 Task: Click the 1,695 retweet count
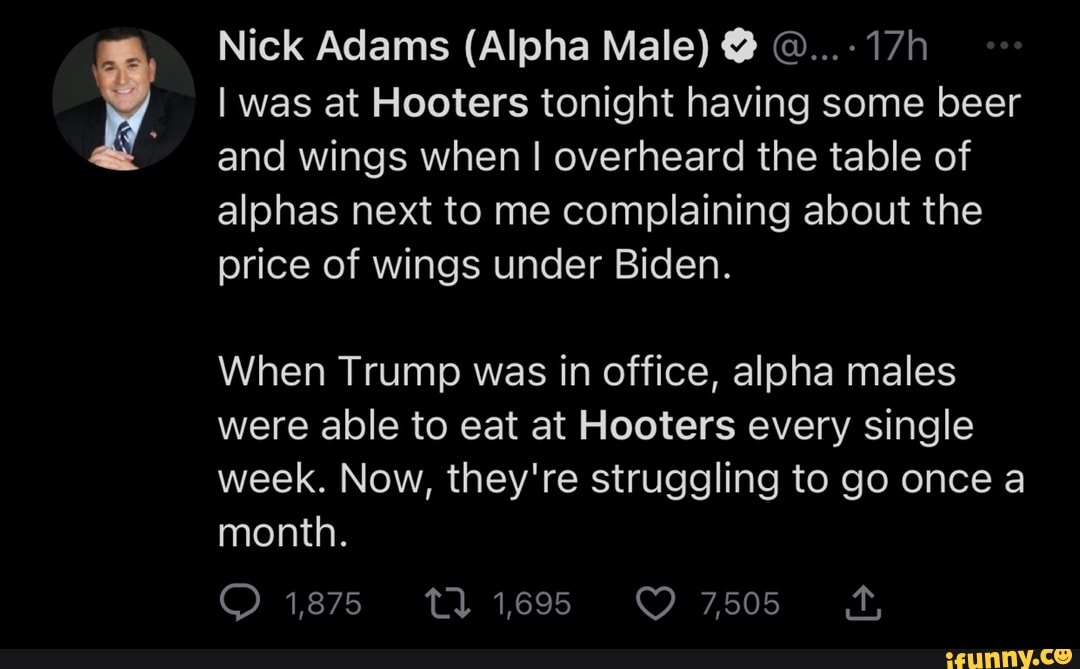pos(529,602)
